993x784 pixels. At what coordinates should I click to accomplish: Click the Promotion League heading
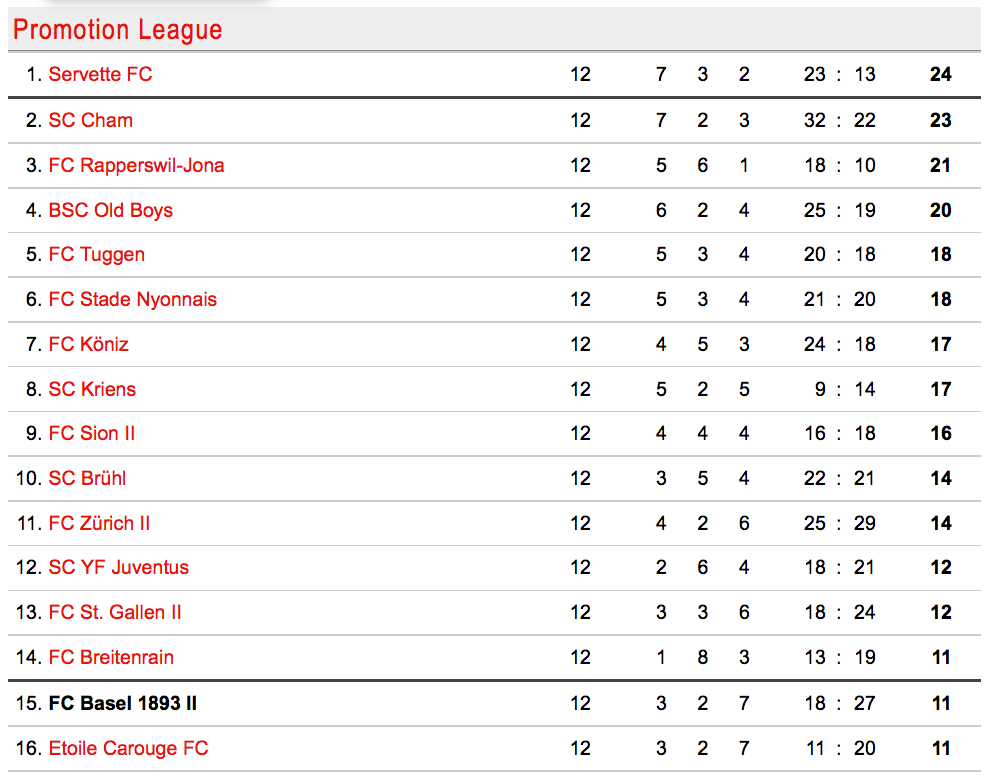(118, 30)
